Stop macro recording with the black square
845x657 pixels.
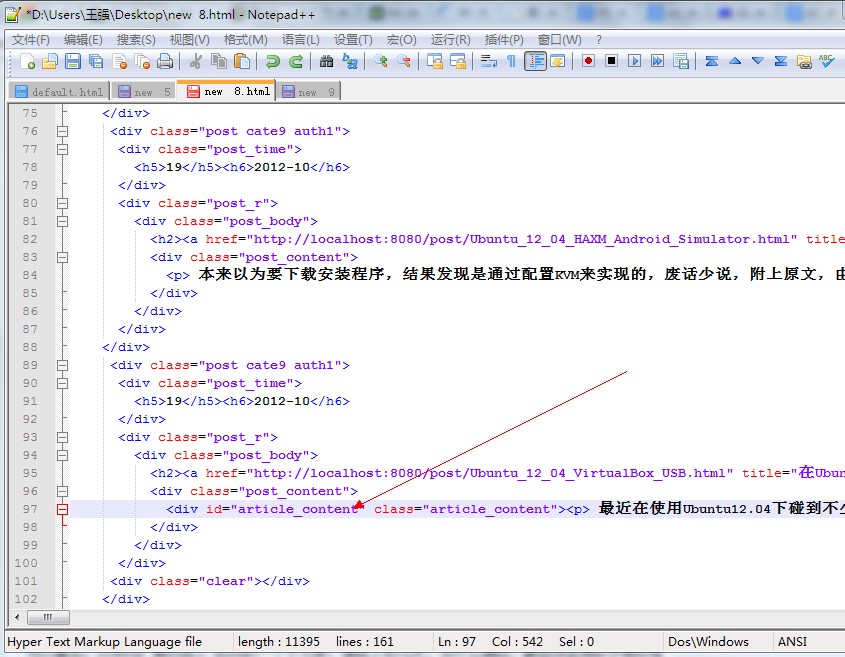[611, 61]
